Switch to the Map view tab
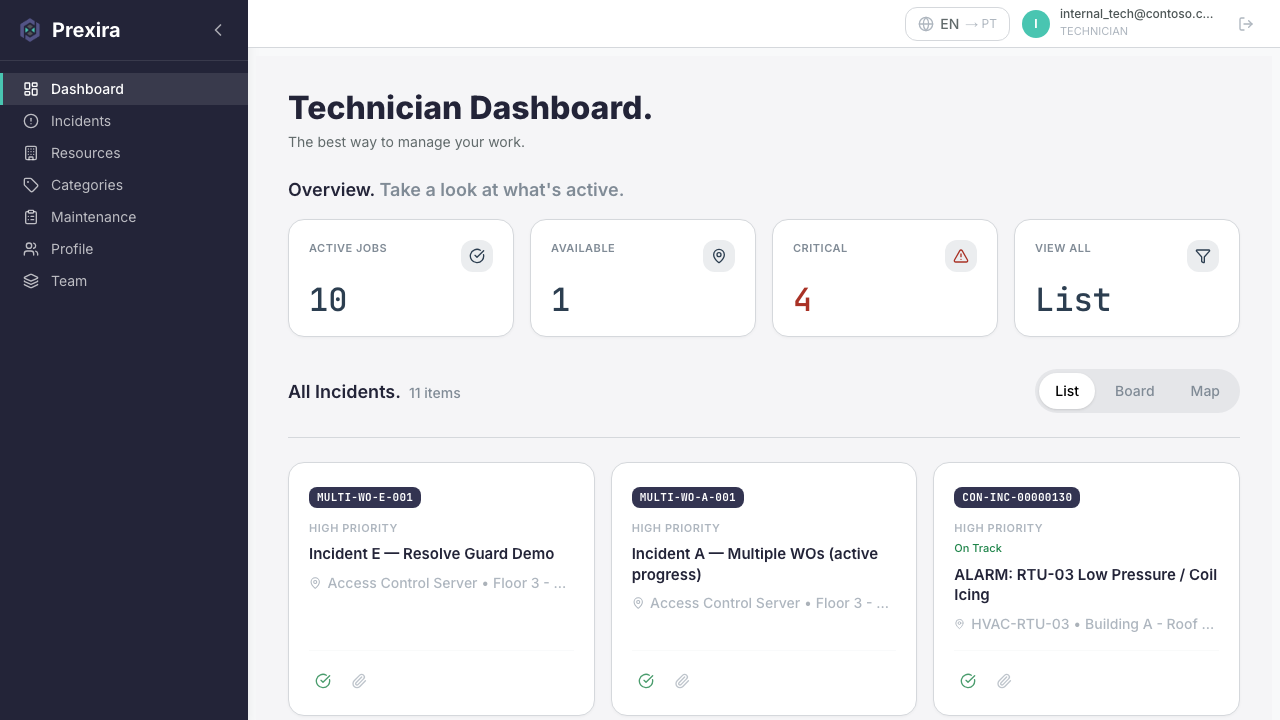The image size is (1280, 720). (1205, 391)
